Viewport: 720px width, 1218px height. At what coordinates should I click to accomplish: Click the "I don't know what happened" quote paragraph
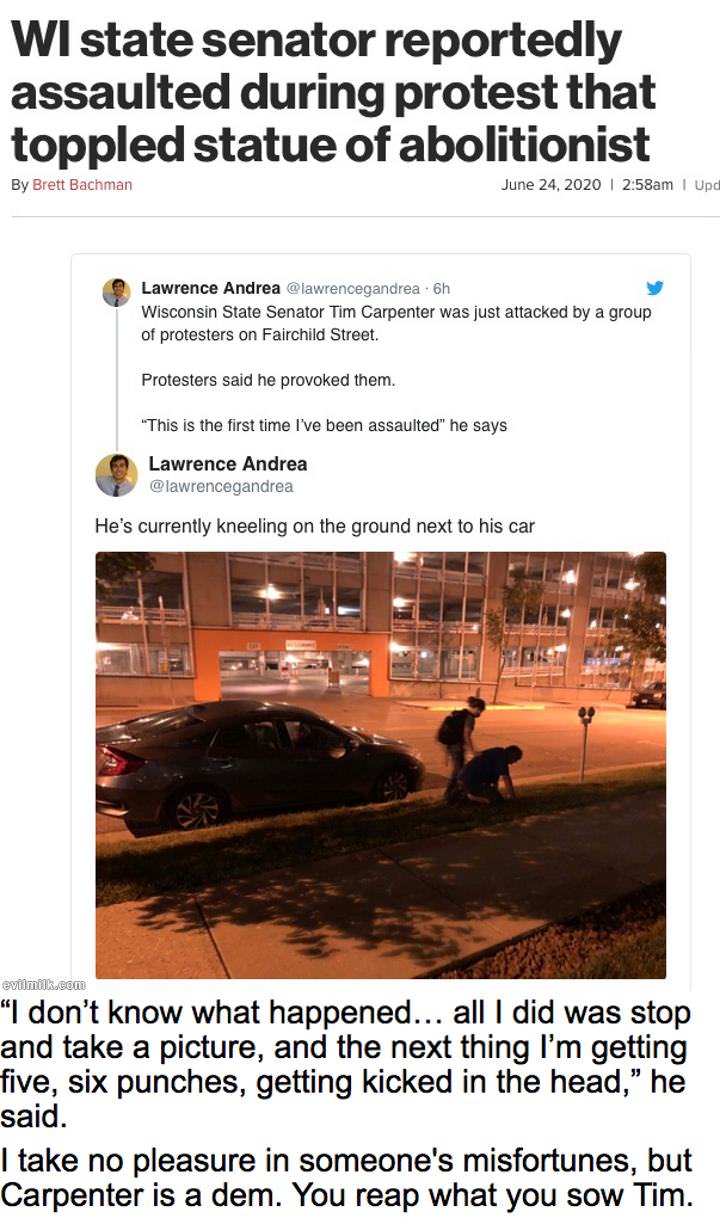pos(345,1064)
